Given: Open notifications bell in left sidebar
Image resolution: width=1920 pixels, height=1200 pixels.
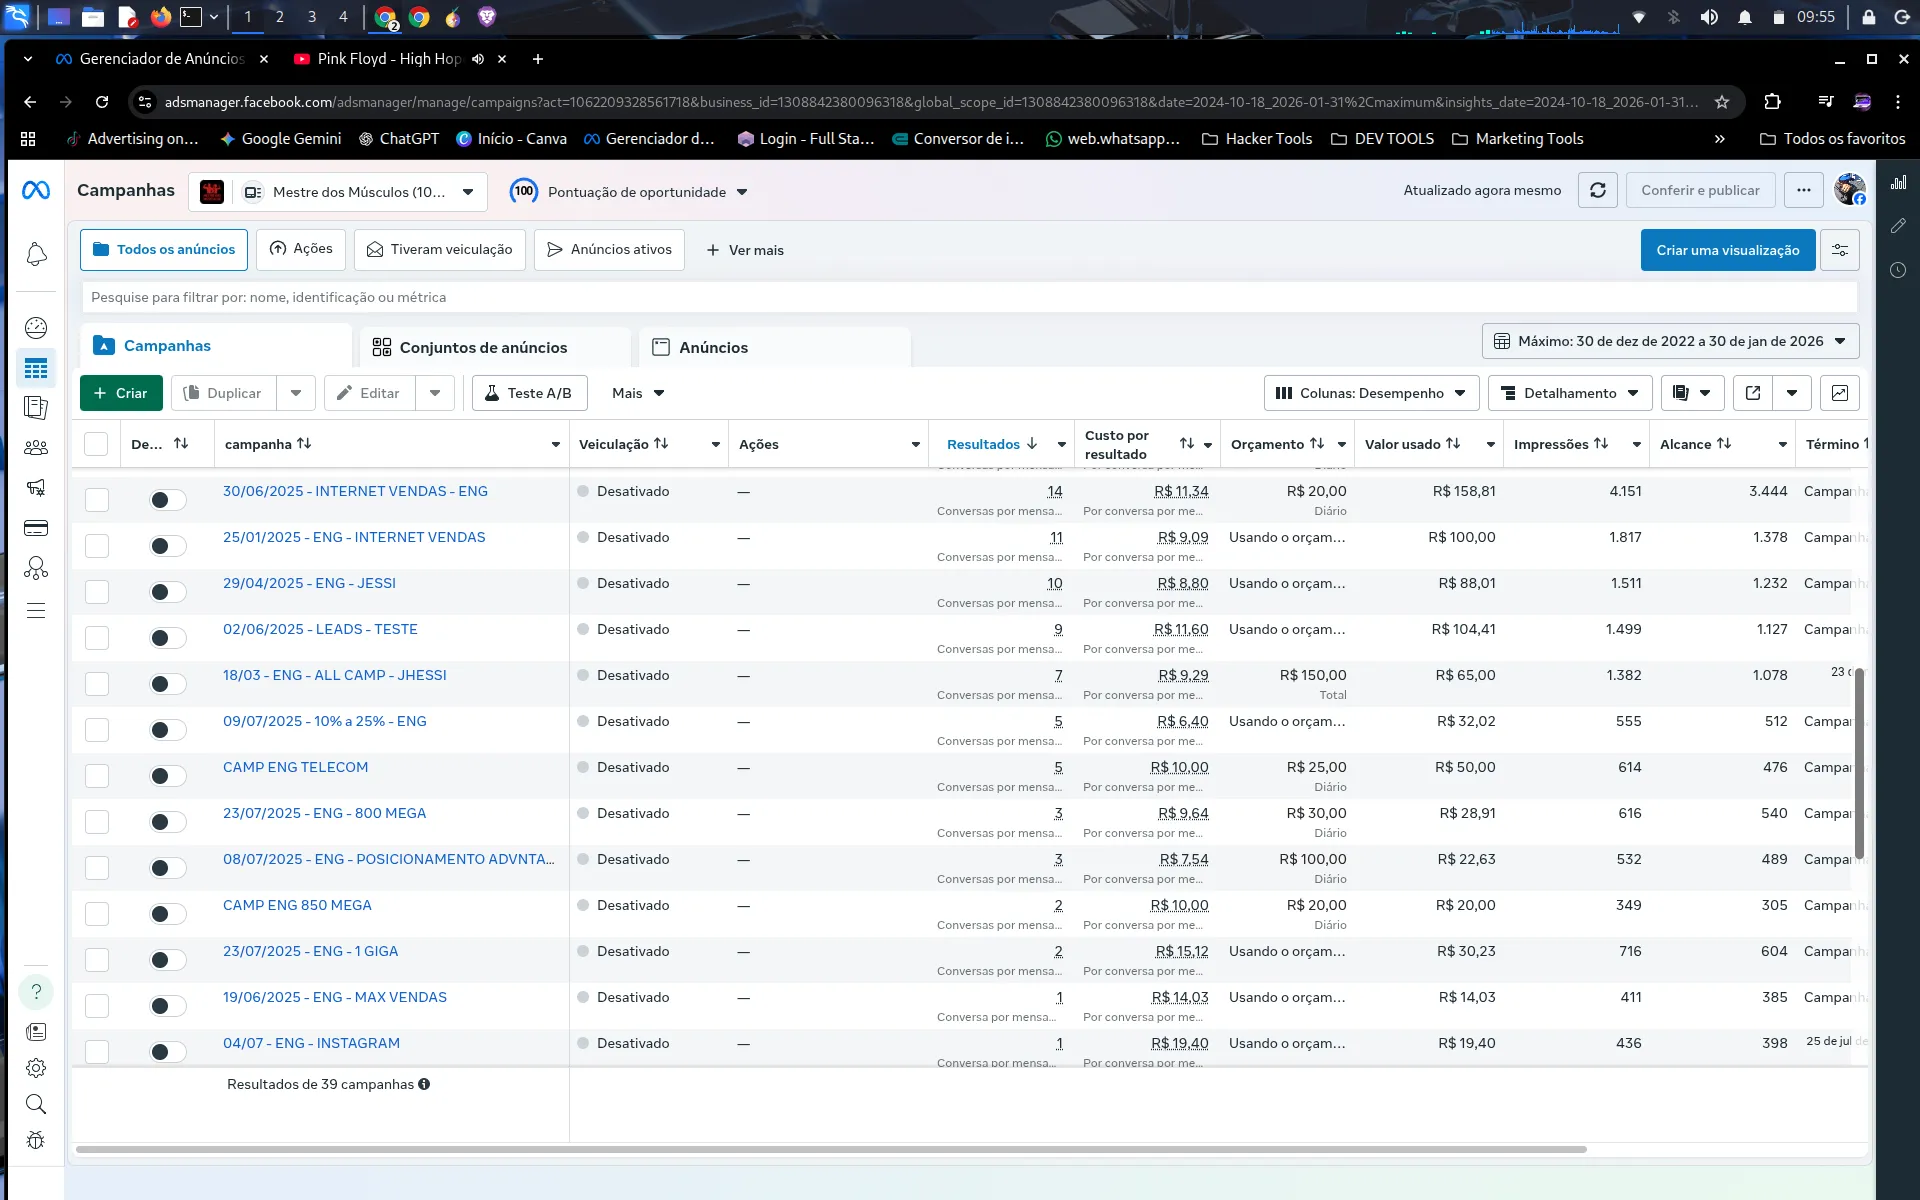Looking at the screenshot, I should 36,255.
